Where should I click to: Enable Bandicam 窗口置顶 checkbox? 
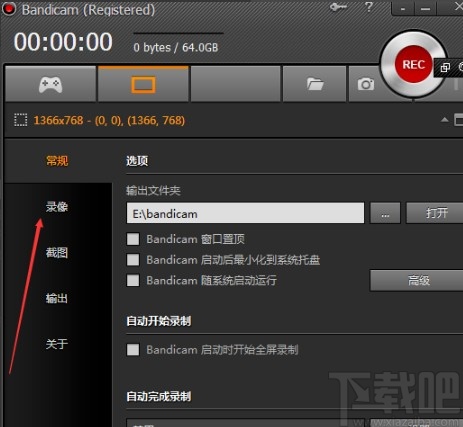click(133, 239)
